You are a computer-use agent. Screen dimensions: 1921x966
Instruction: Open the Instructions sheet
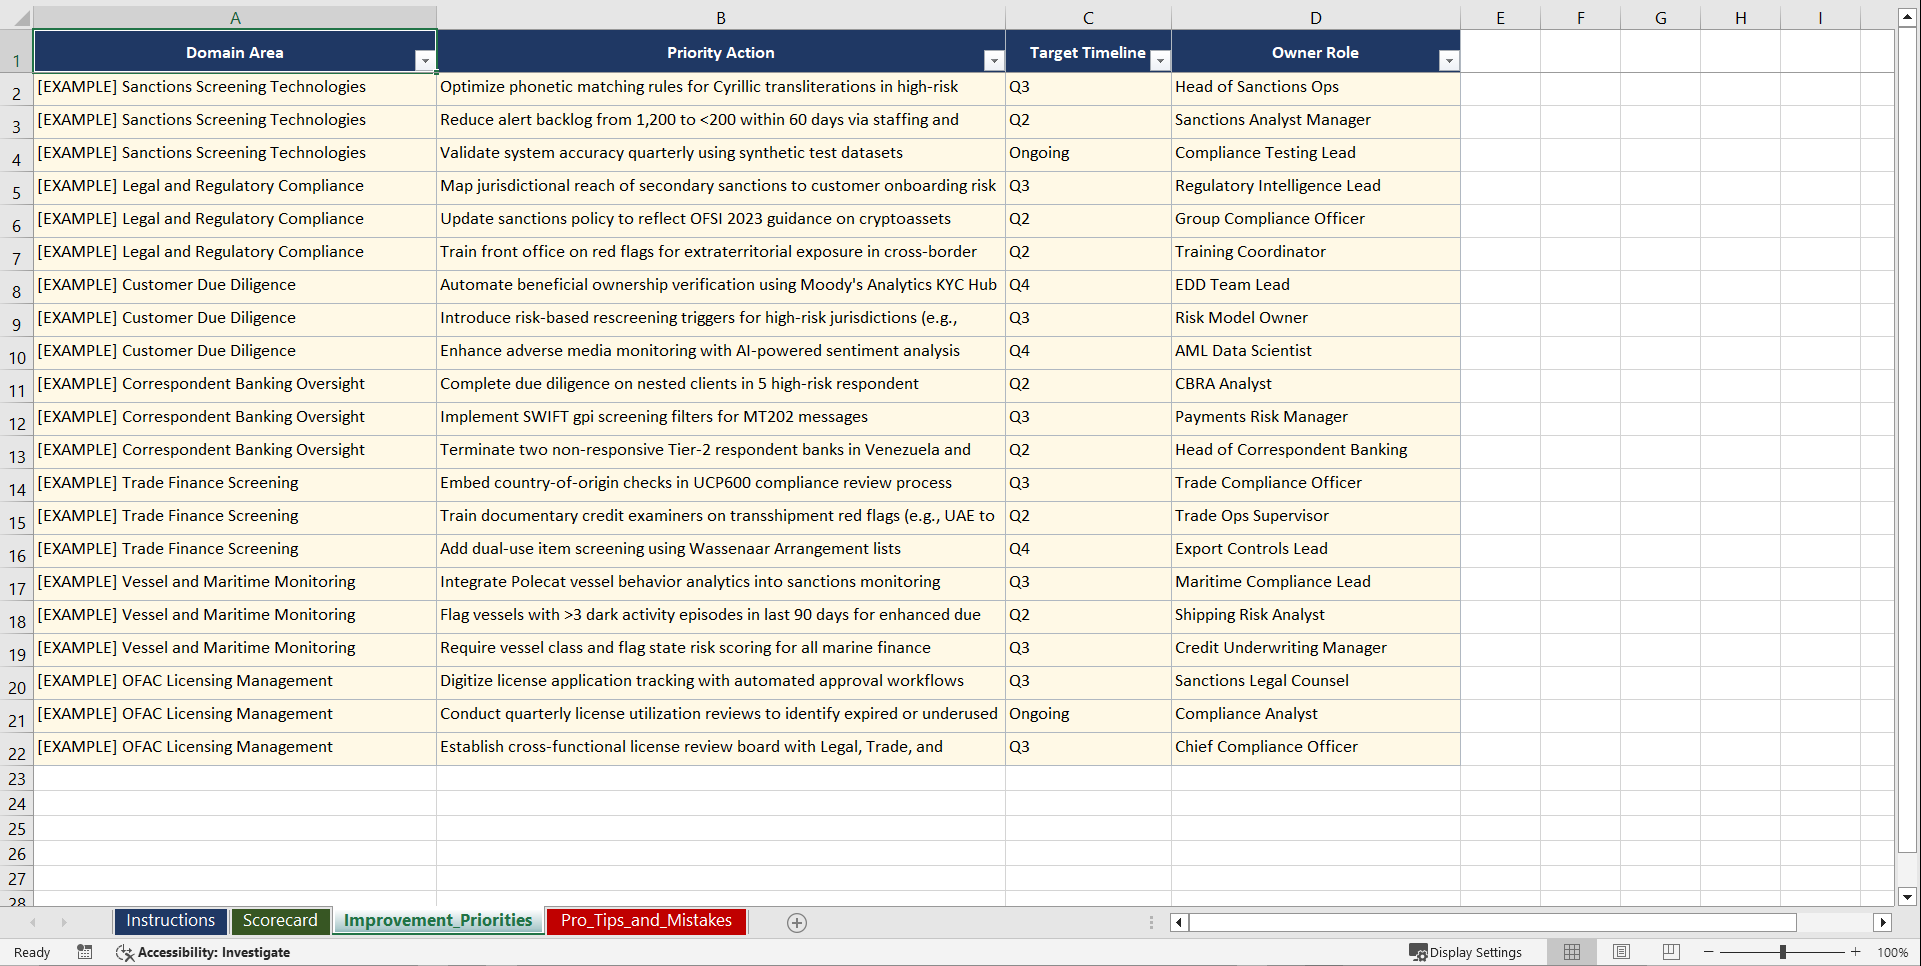tap(170, 921)
